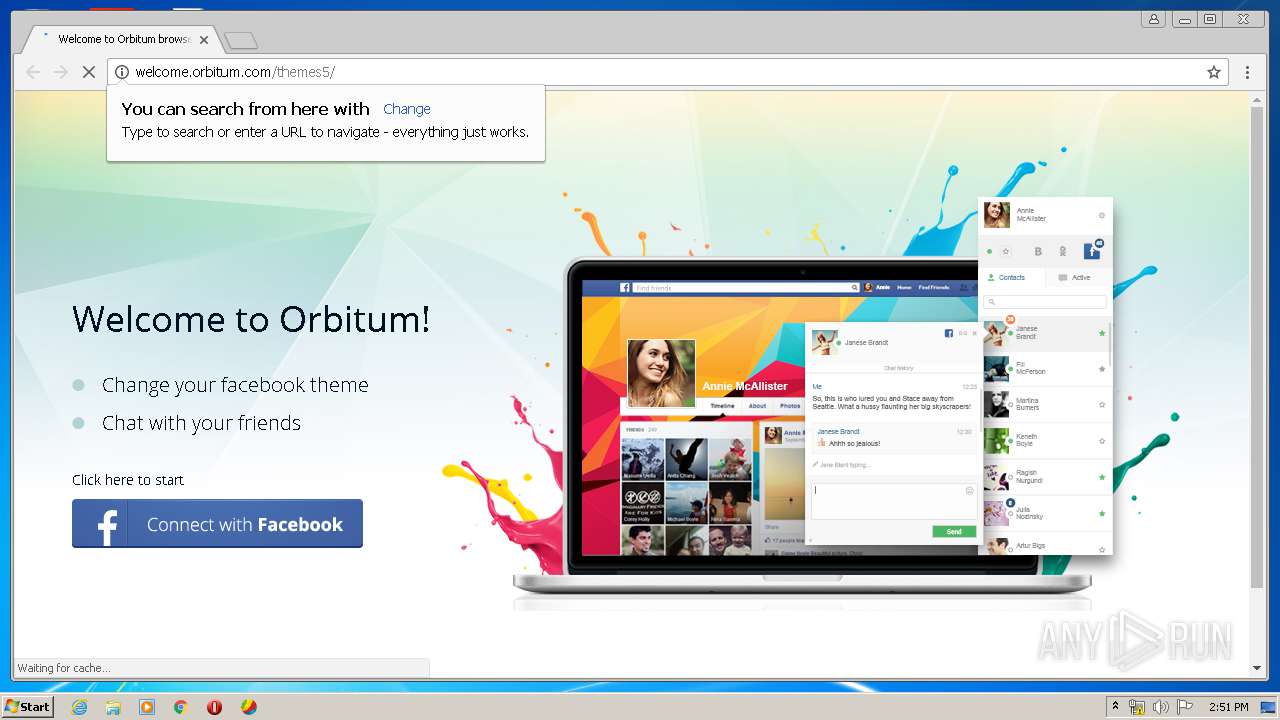This screenshot has width=1280, height=720.
Task: Click Annie McAllister profile photo on laptop
Action: pyautogui.click(x=661, y=373)
